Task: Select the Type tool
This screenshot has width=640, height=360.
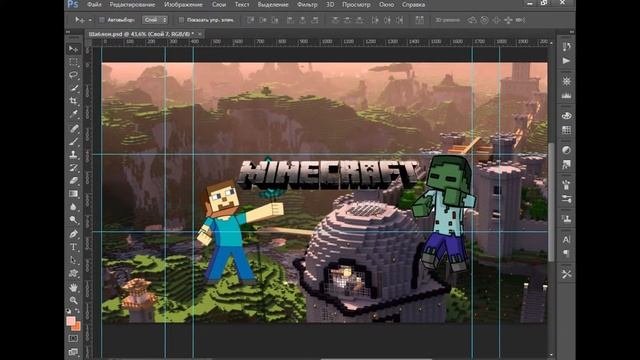Action: click(73, 247)
